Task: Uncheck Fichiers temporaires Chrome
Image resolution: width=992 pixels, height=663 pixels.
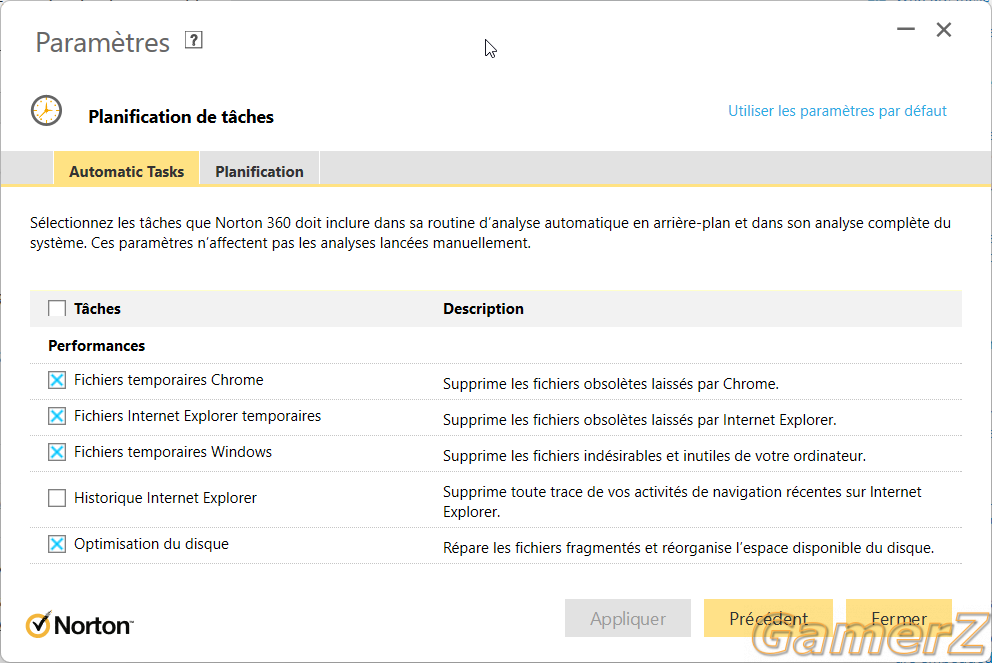Action: click(x=57, y=380)
